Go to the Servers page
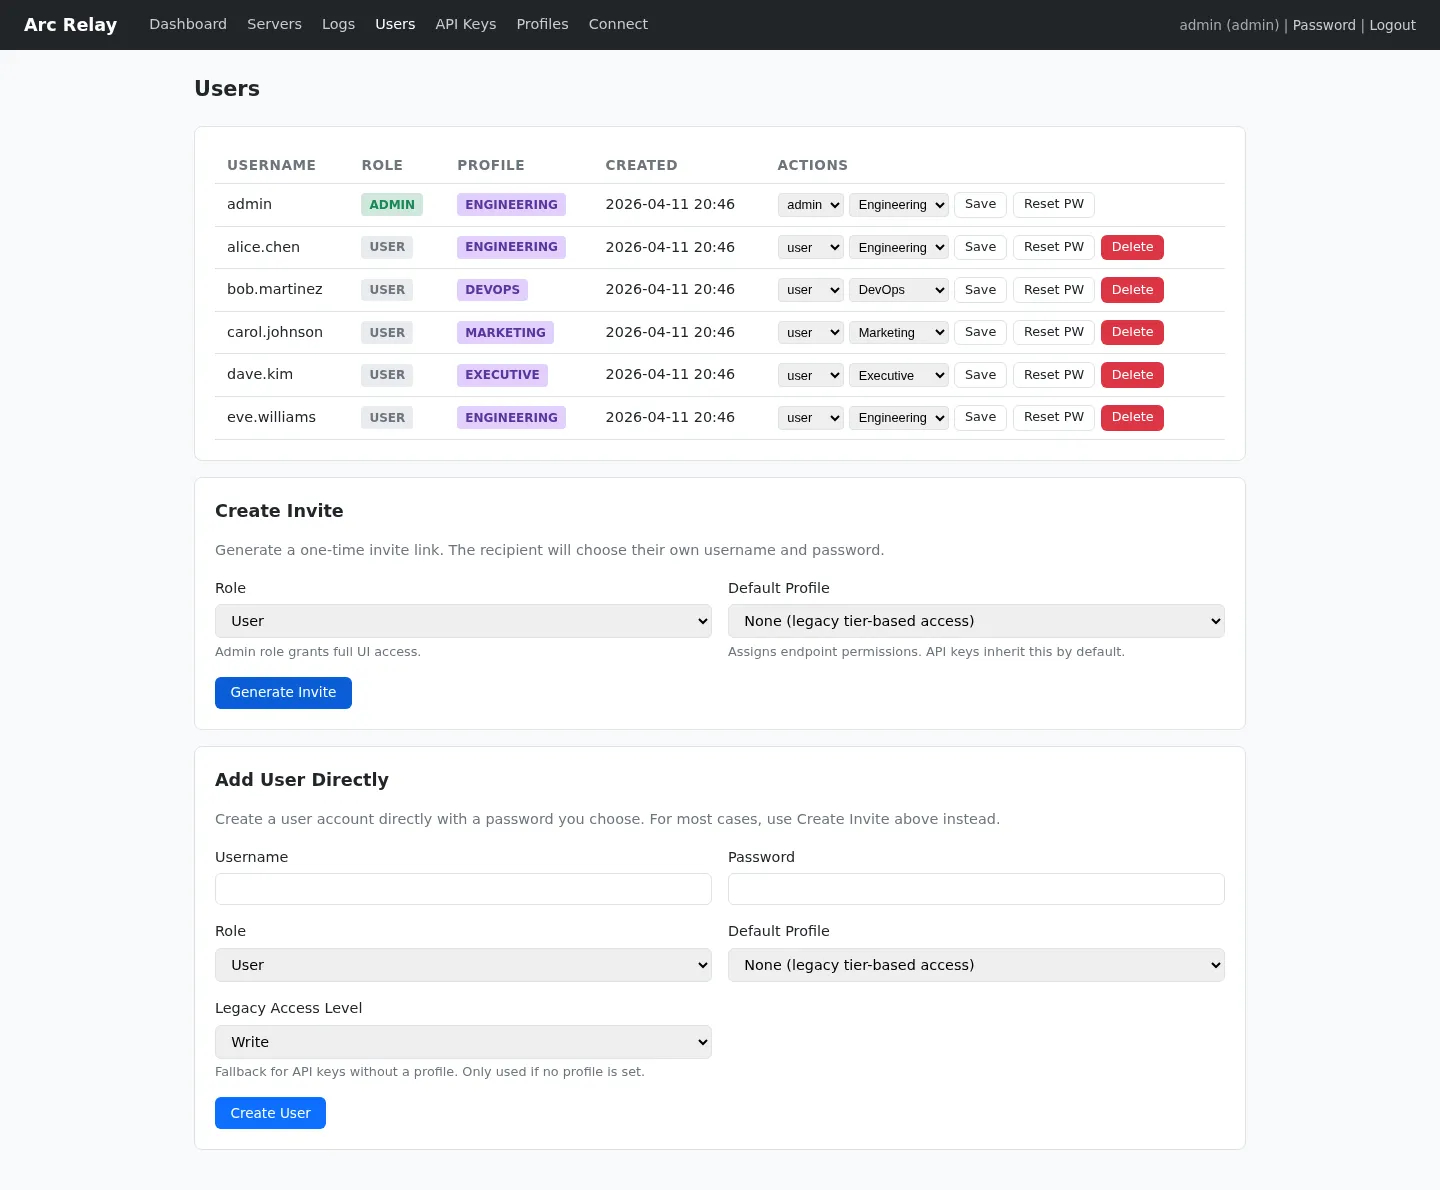Image resolution: width=1440 pixels, height=1190 pixels. [x=274, y=24]
